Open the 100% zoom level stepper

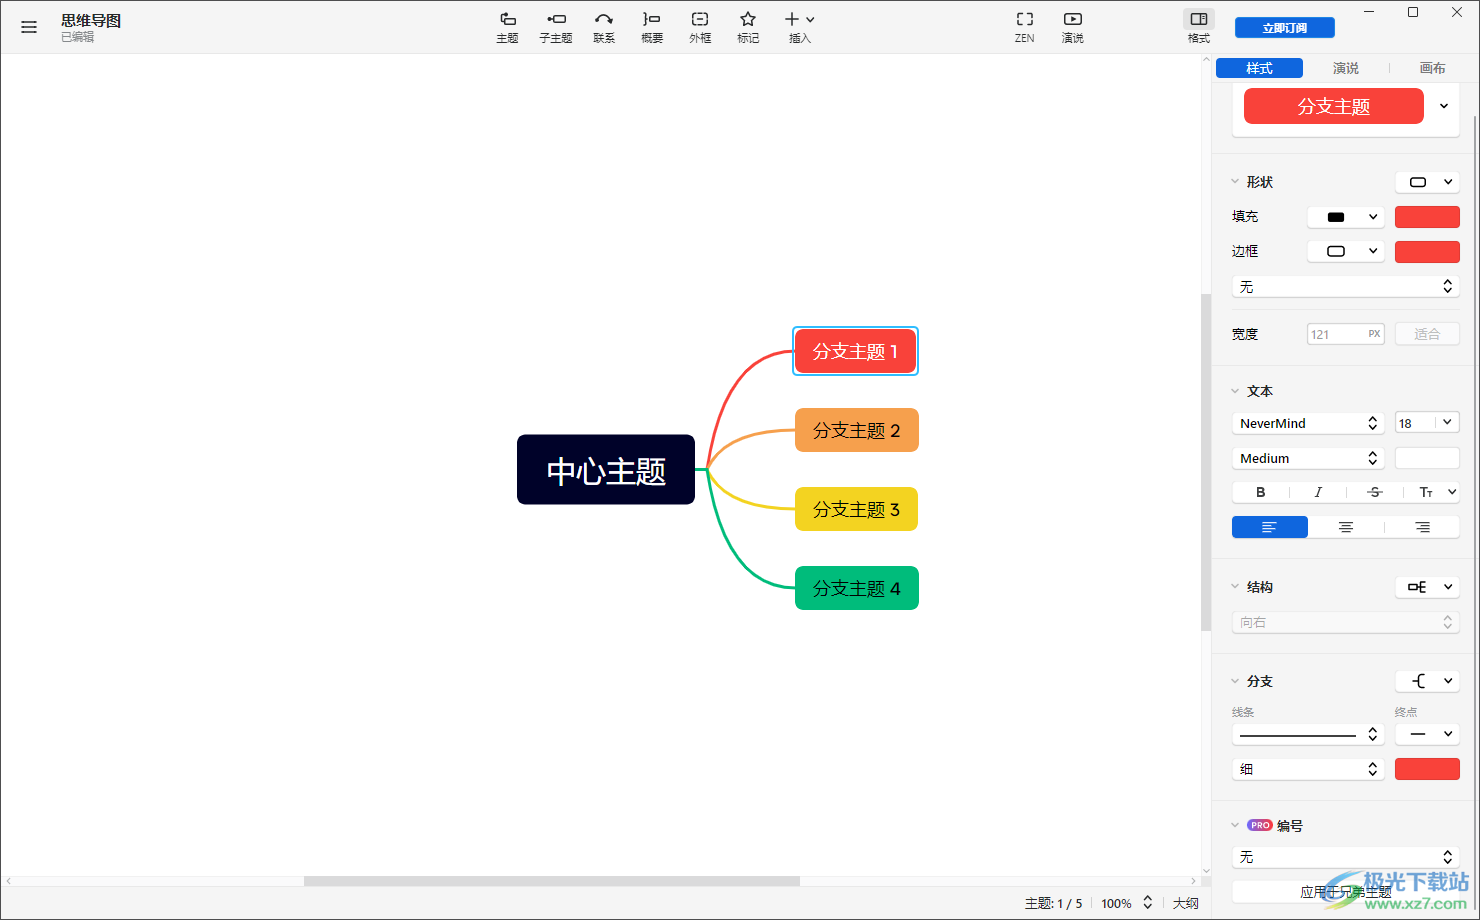pyautogui.click(x=1148, y=903)
